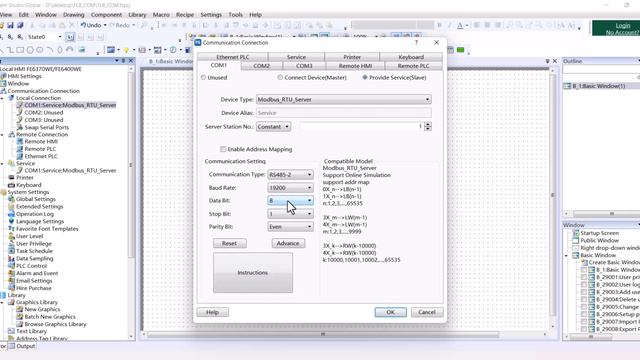Switch to the COM2 tab
Screen dimensions: 640x360
point(261,66)
